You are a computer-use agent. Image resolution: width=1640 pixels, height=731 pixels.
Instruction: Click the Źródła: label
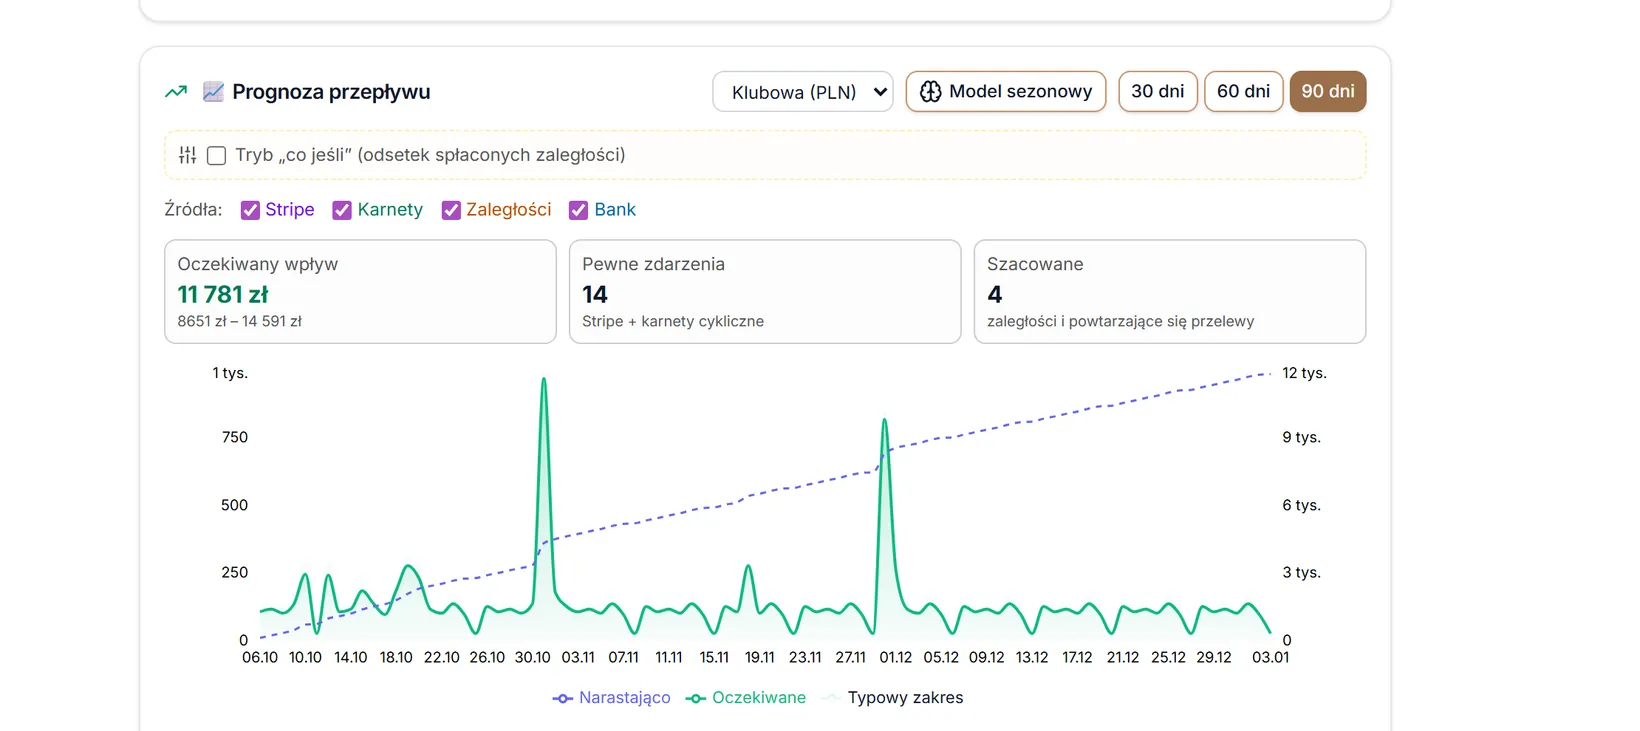tap(193, 210)
